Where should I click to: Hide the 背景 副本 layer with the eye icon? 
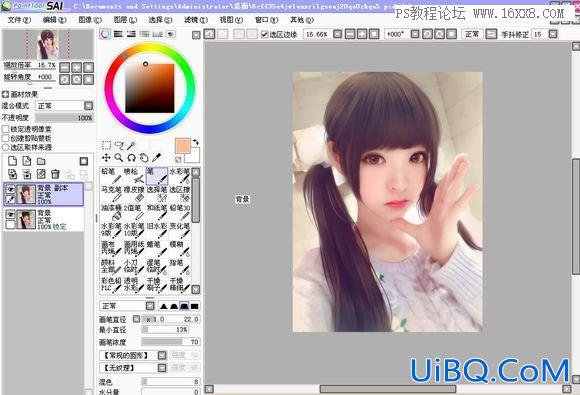(x=11, y=190)
